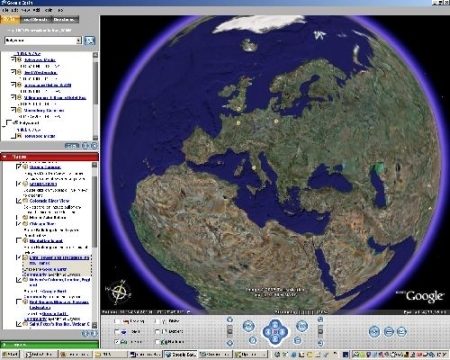Switch to the Local Search tab
Screen dimensions: 450x360
point(36,20)
